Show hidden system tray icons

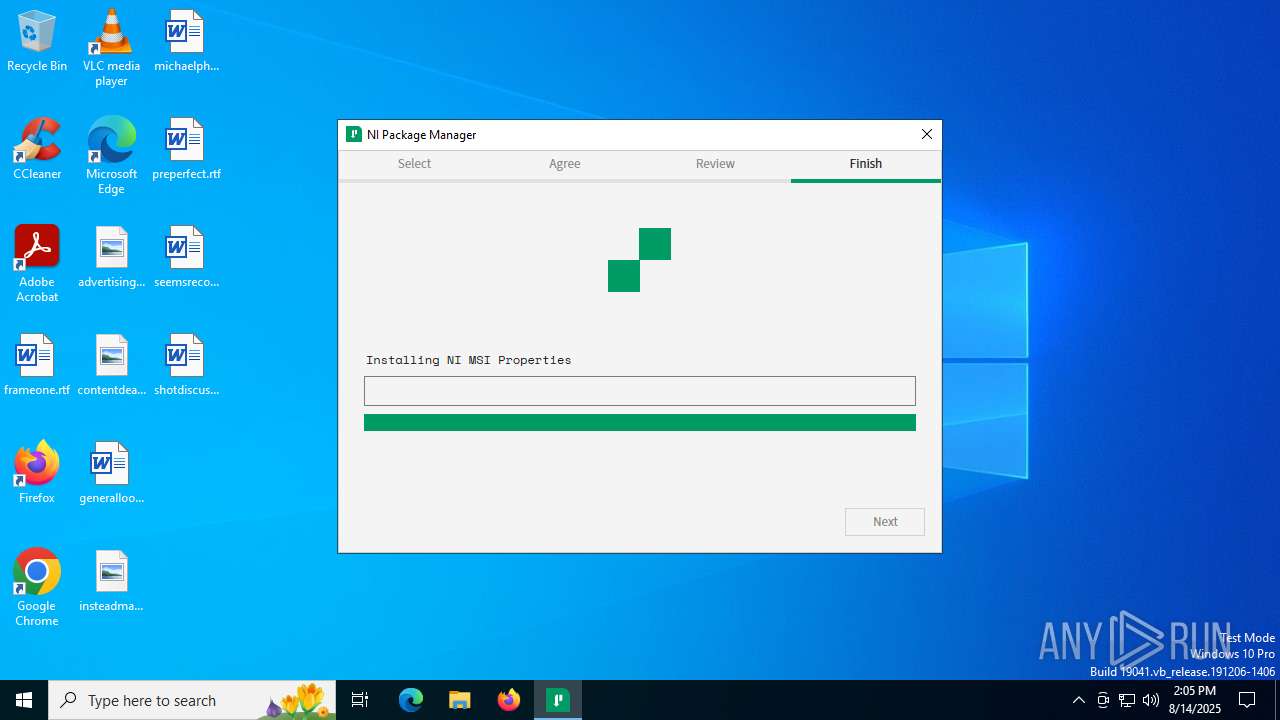1078,700
